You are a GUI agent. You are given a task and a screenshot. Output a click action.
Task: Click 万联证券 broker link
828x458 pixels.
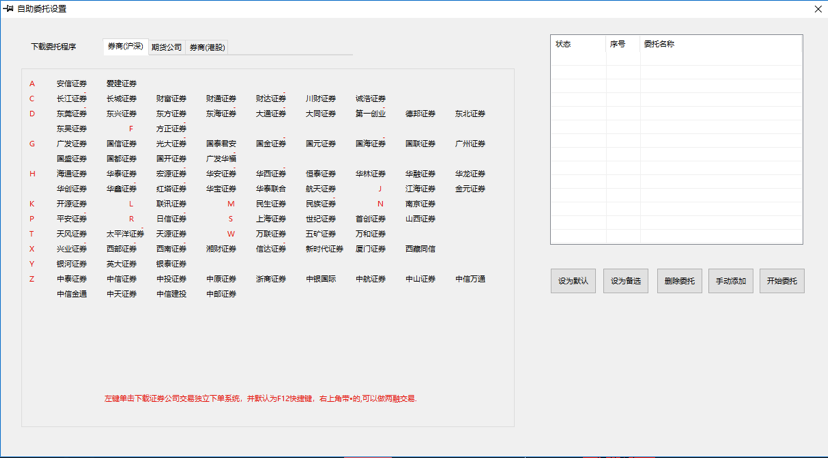click(x=271, y=234)
